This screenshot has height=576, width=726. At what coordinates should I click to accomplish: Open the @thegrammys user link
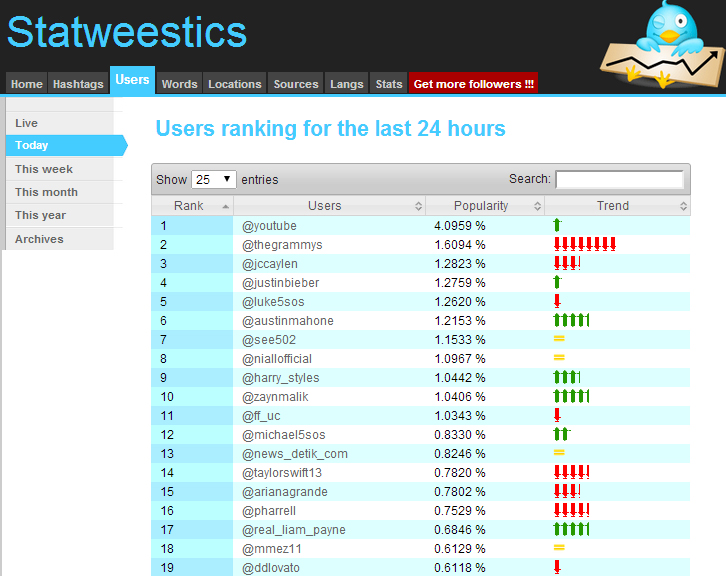[x=282, y=244]
